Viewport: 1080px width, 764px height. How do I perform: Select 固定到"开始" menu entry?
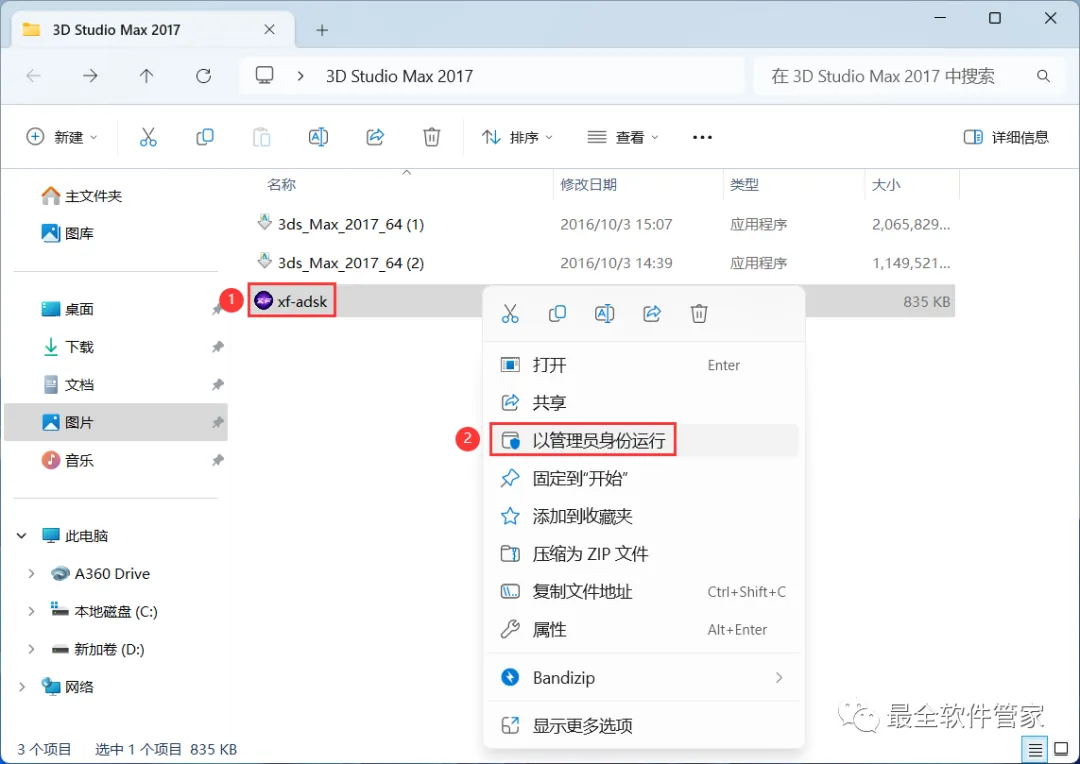[x=644, y=478]
